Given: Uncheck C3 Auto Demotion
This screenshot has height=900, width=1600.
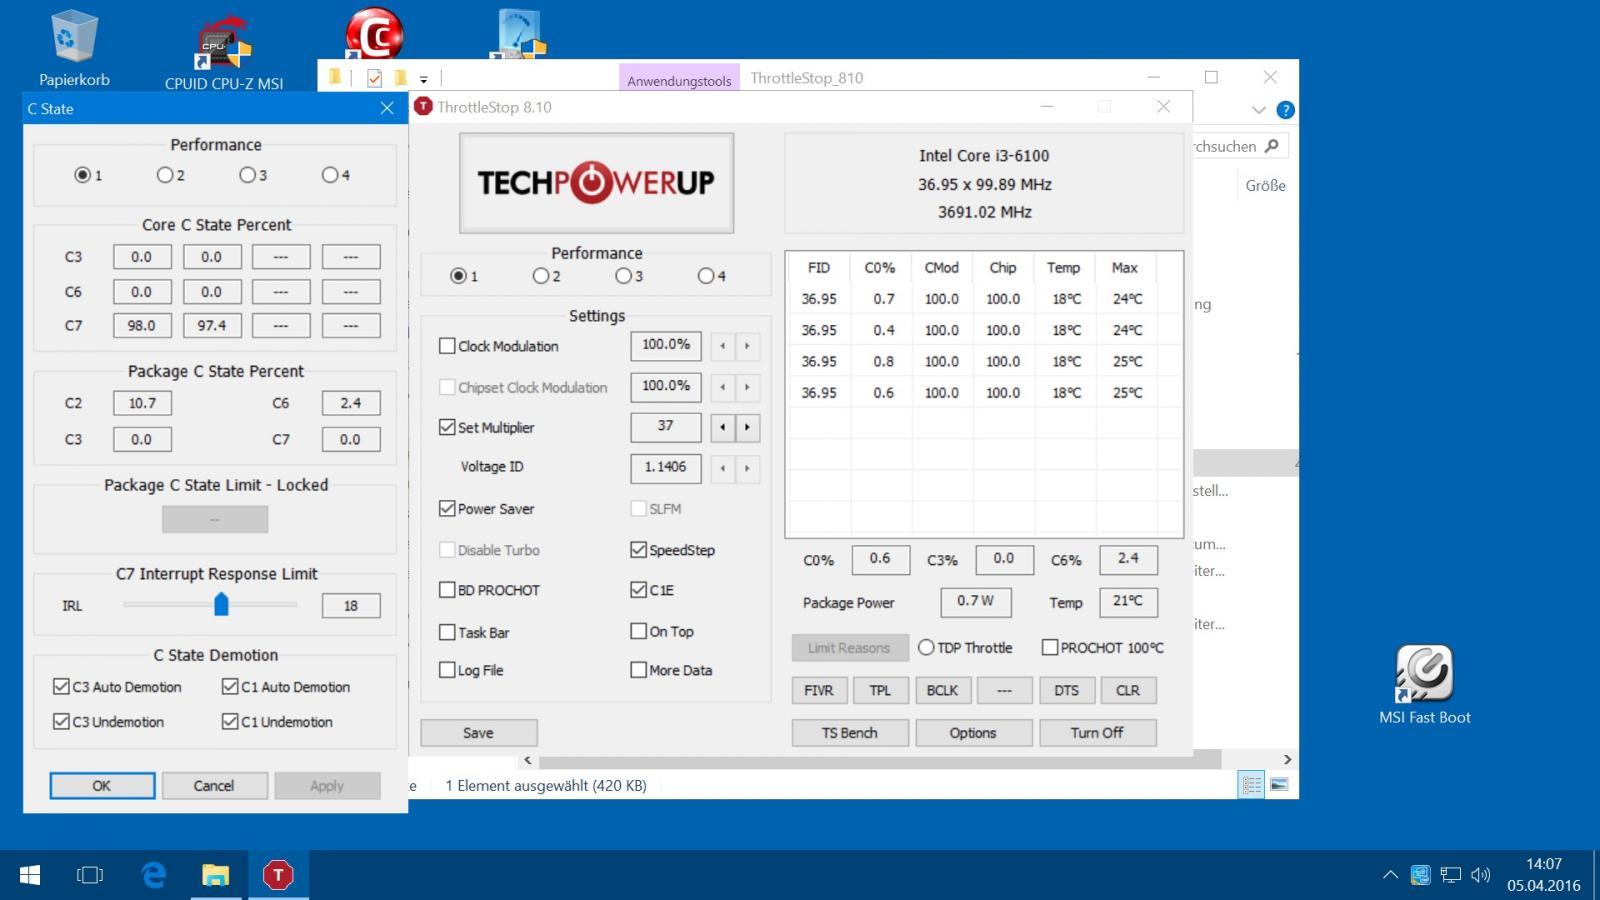Looking at the screenshot, I should tap(61, 687).
